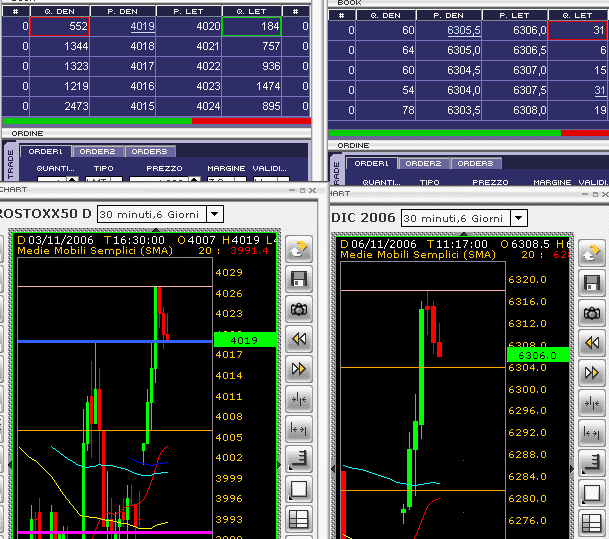Click bid price 4019 in the left book
This screenshot has width=609, height=539.
coord(142,27)
